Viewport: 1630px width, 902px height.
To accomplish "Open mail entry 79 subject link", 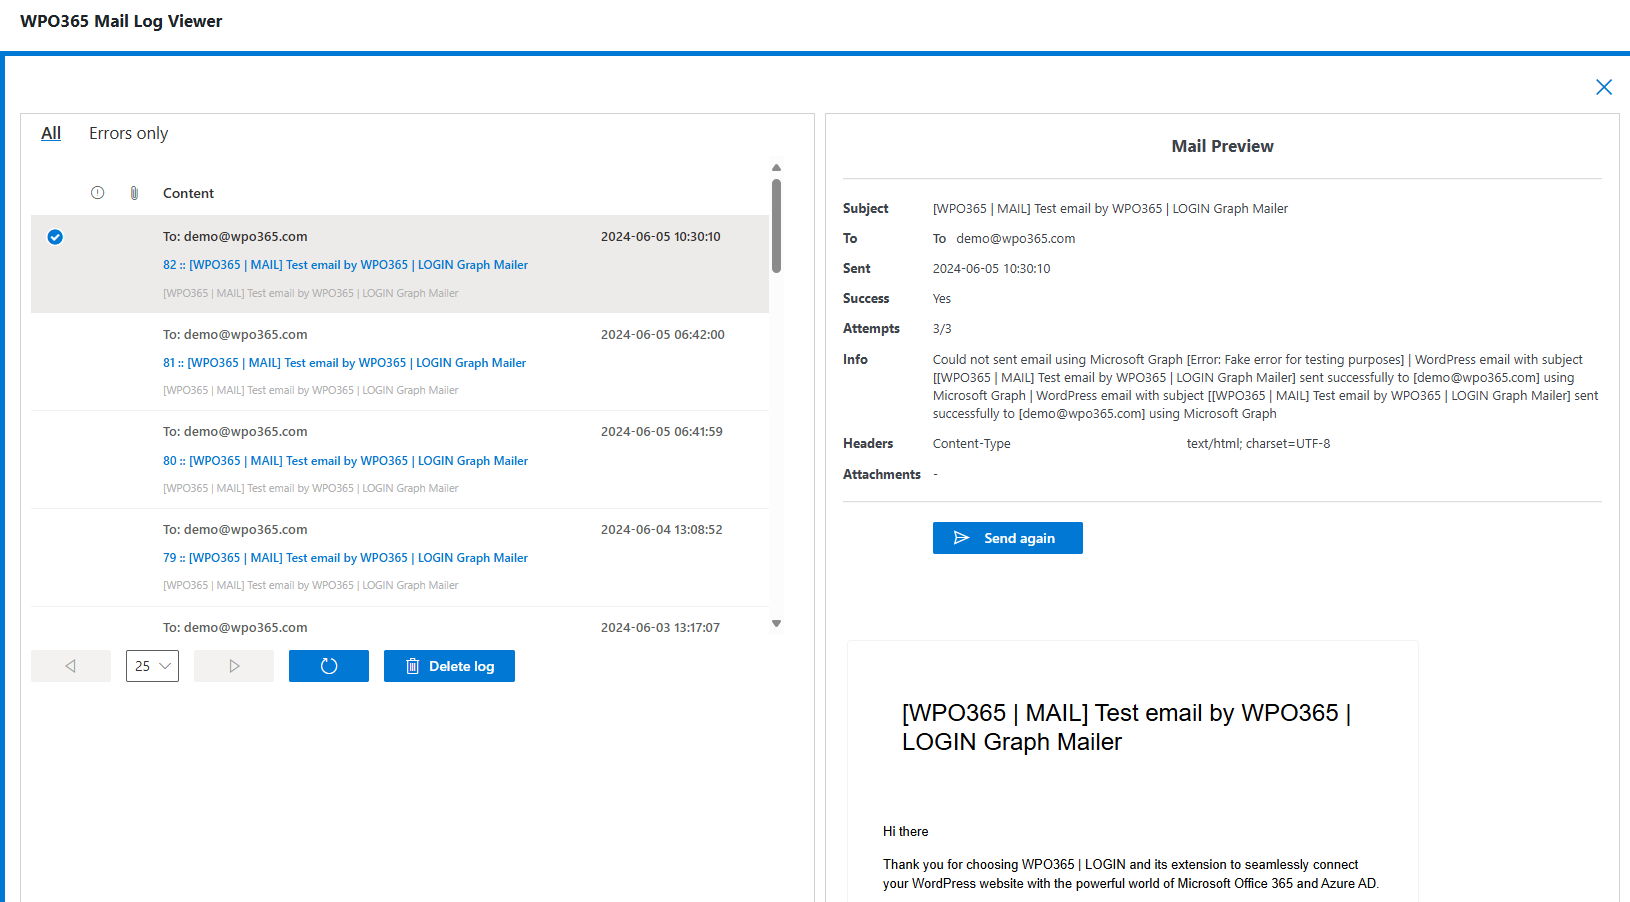I will pyautogui.click(x=345, y=558).
